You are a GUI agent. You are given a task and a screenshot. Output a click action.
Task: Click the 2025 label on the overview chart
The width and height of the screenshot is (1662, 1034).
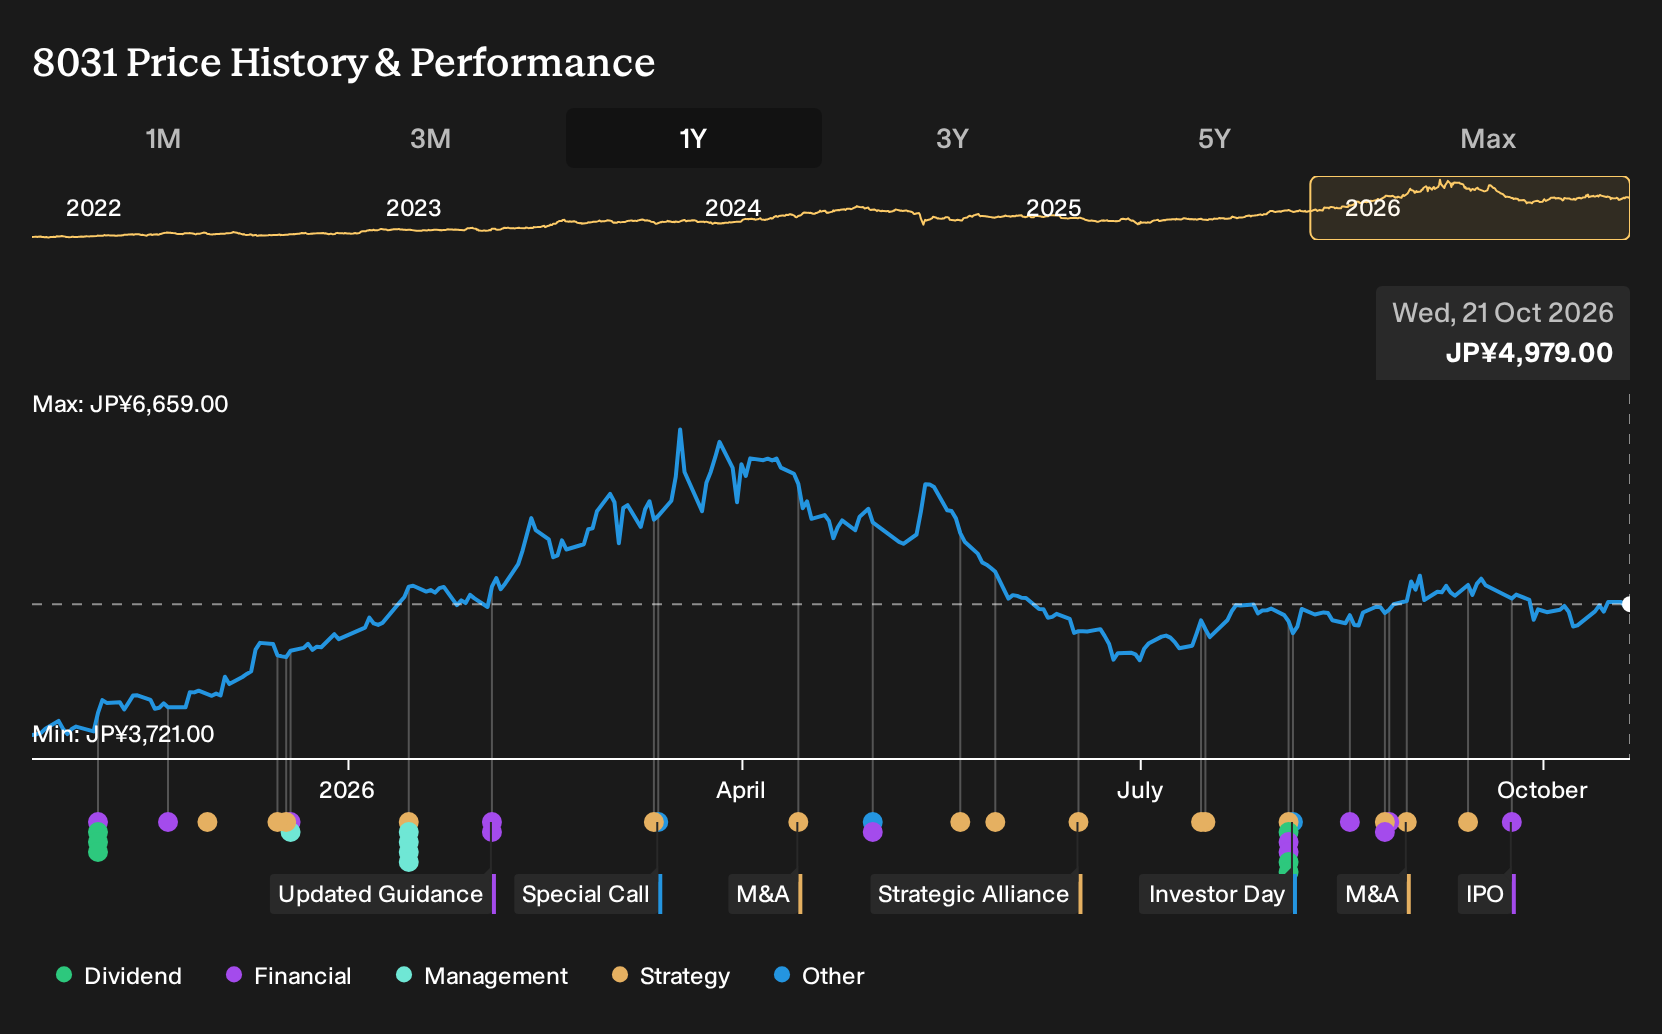click(1053, 208)
